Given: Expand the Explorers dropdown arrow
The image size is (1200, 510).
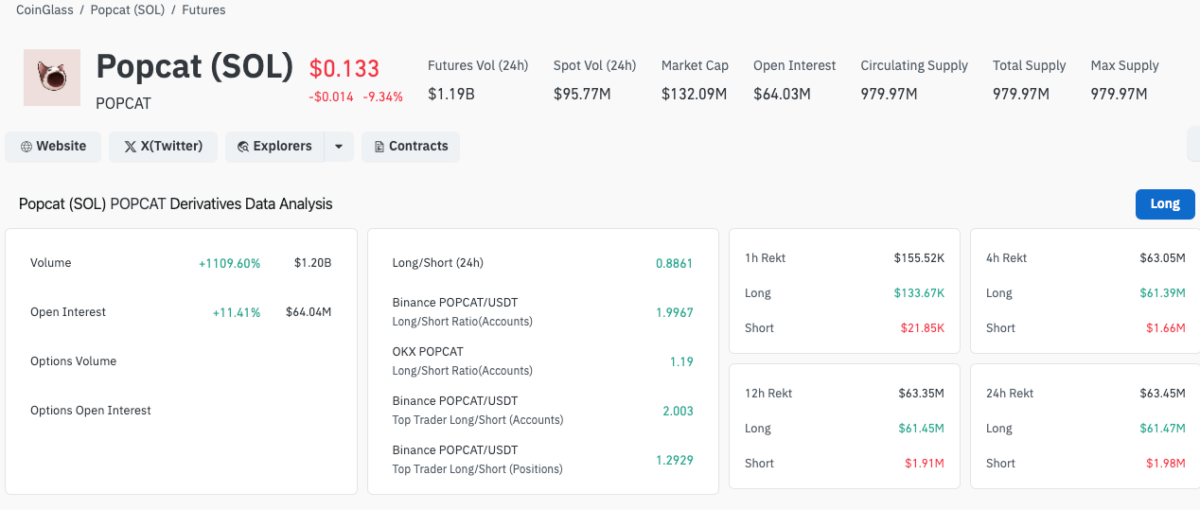Looking at the screenshot, I should (339, 147).
